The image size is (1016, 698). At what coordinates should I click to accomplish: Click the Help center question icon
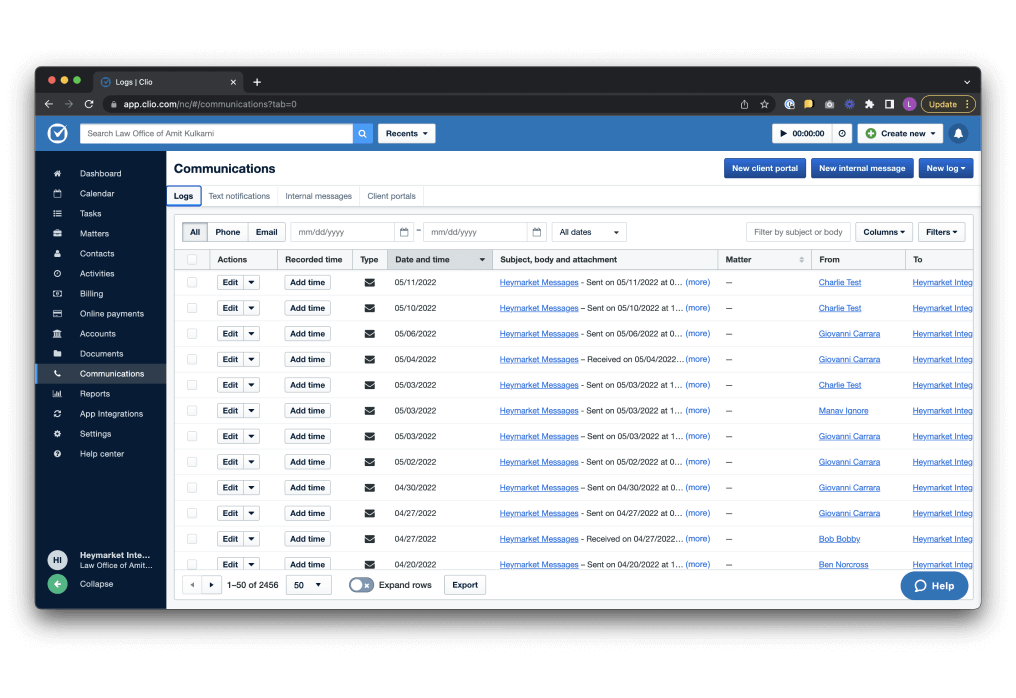point(57,454)
